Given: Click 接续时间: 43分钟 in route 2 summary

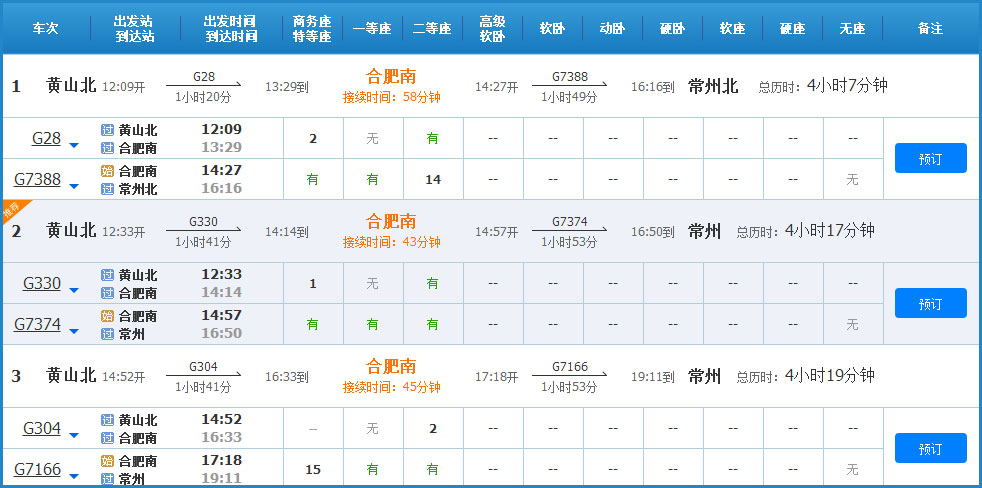Looking at the screenshot, I should pyautogui.click(x=391, y=242).
